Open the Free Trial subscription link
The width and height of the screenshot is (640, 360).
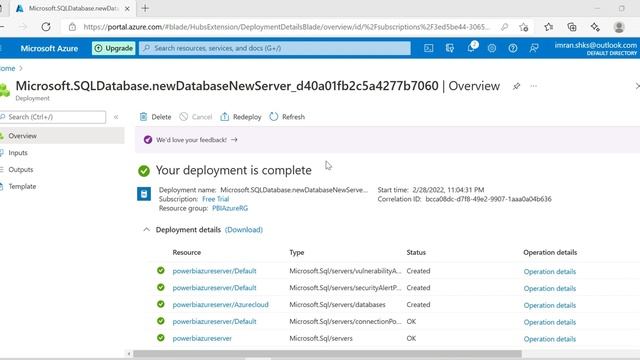point(216,199)
